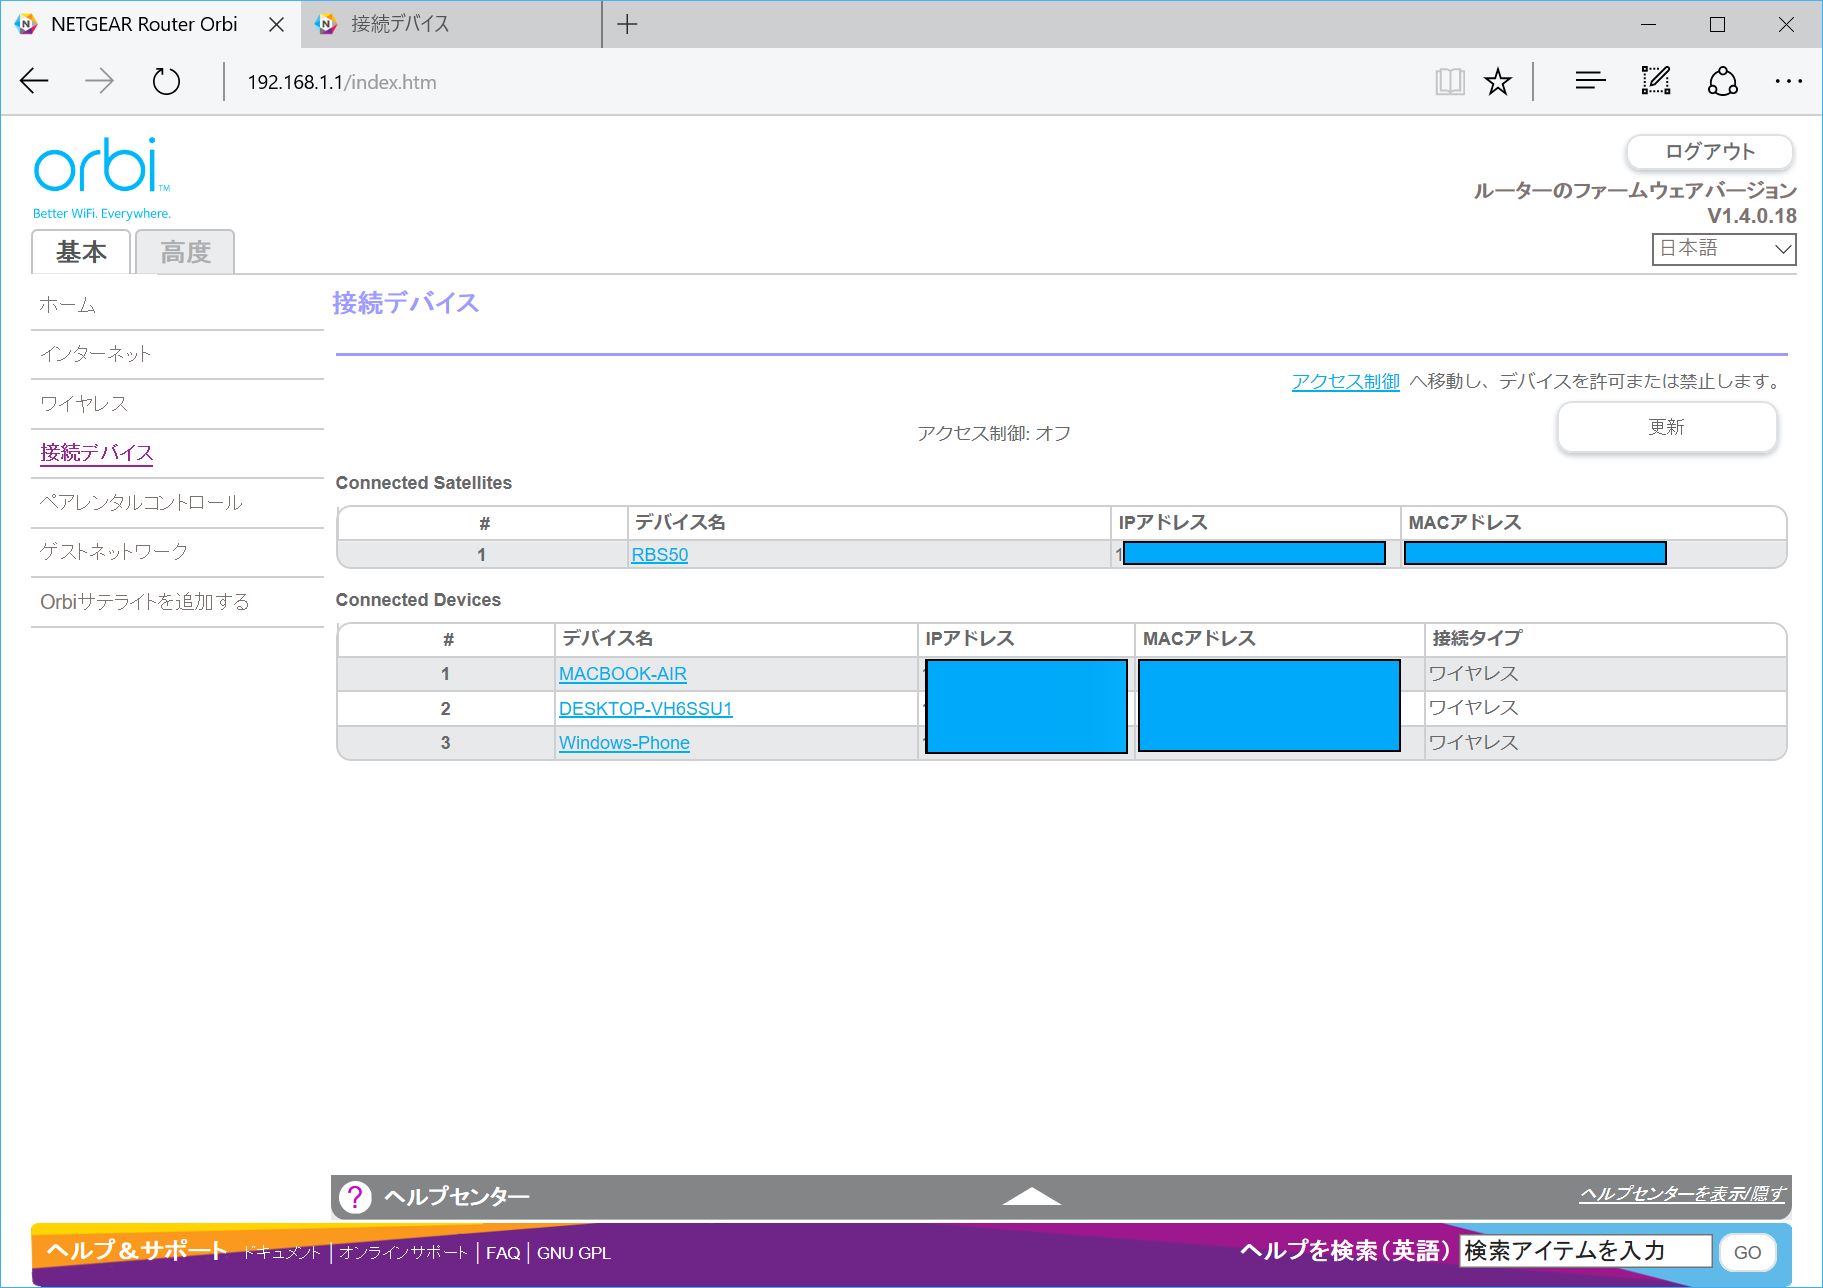Open a new browser tab

pyautogui.click(x=627, y=24)
